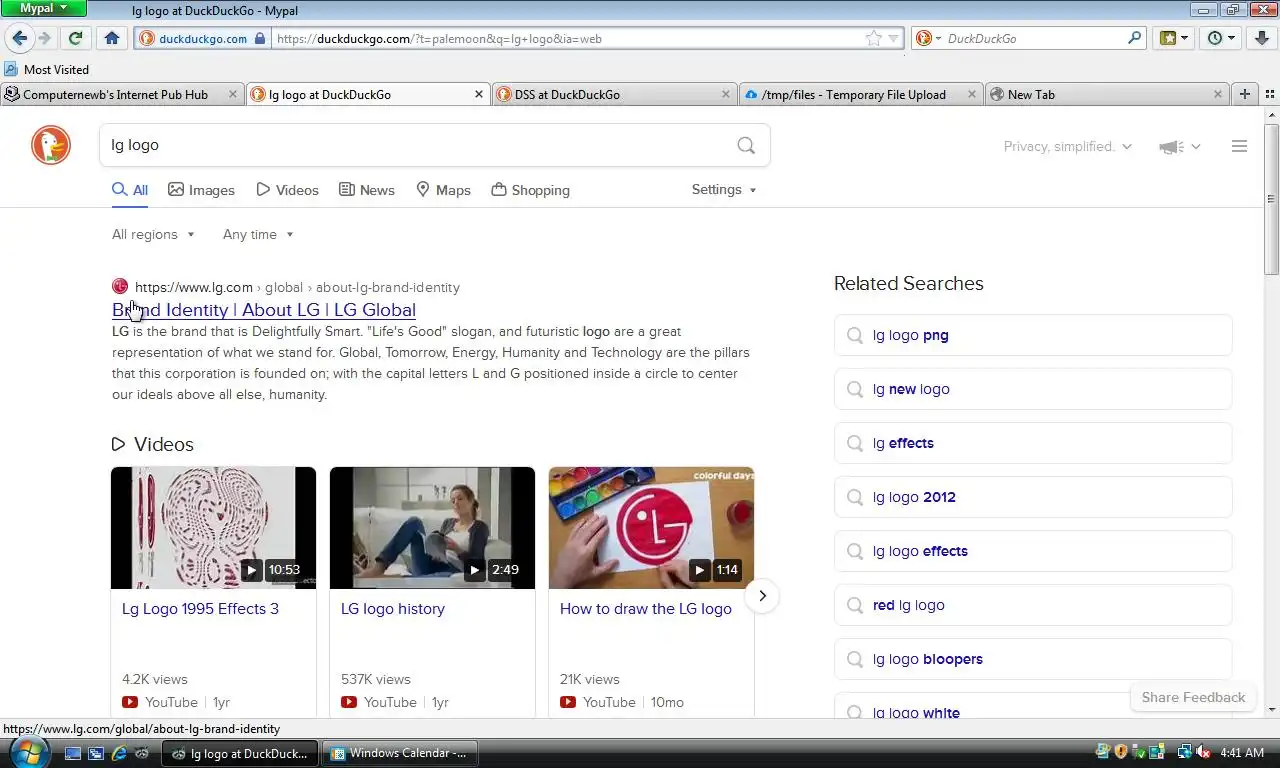Screen dimensions: 1280x768
Task: Click the search magnifier in DuckDuckGo box
Action: pyautogui.click(x=746, y=145)
